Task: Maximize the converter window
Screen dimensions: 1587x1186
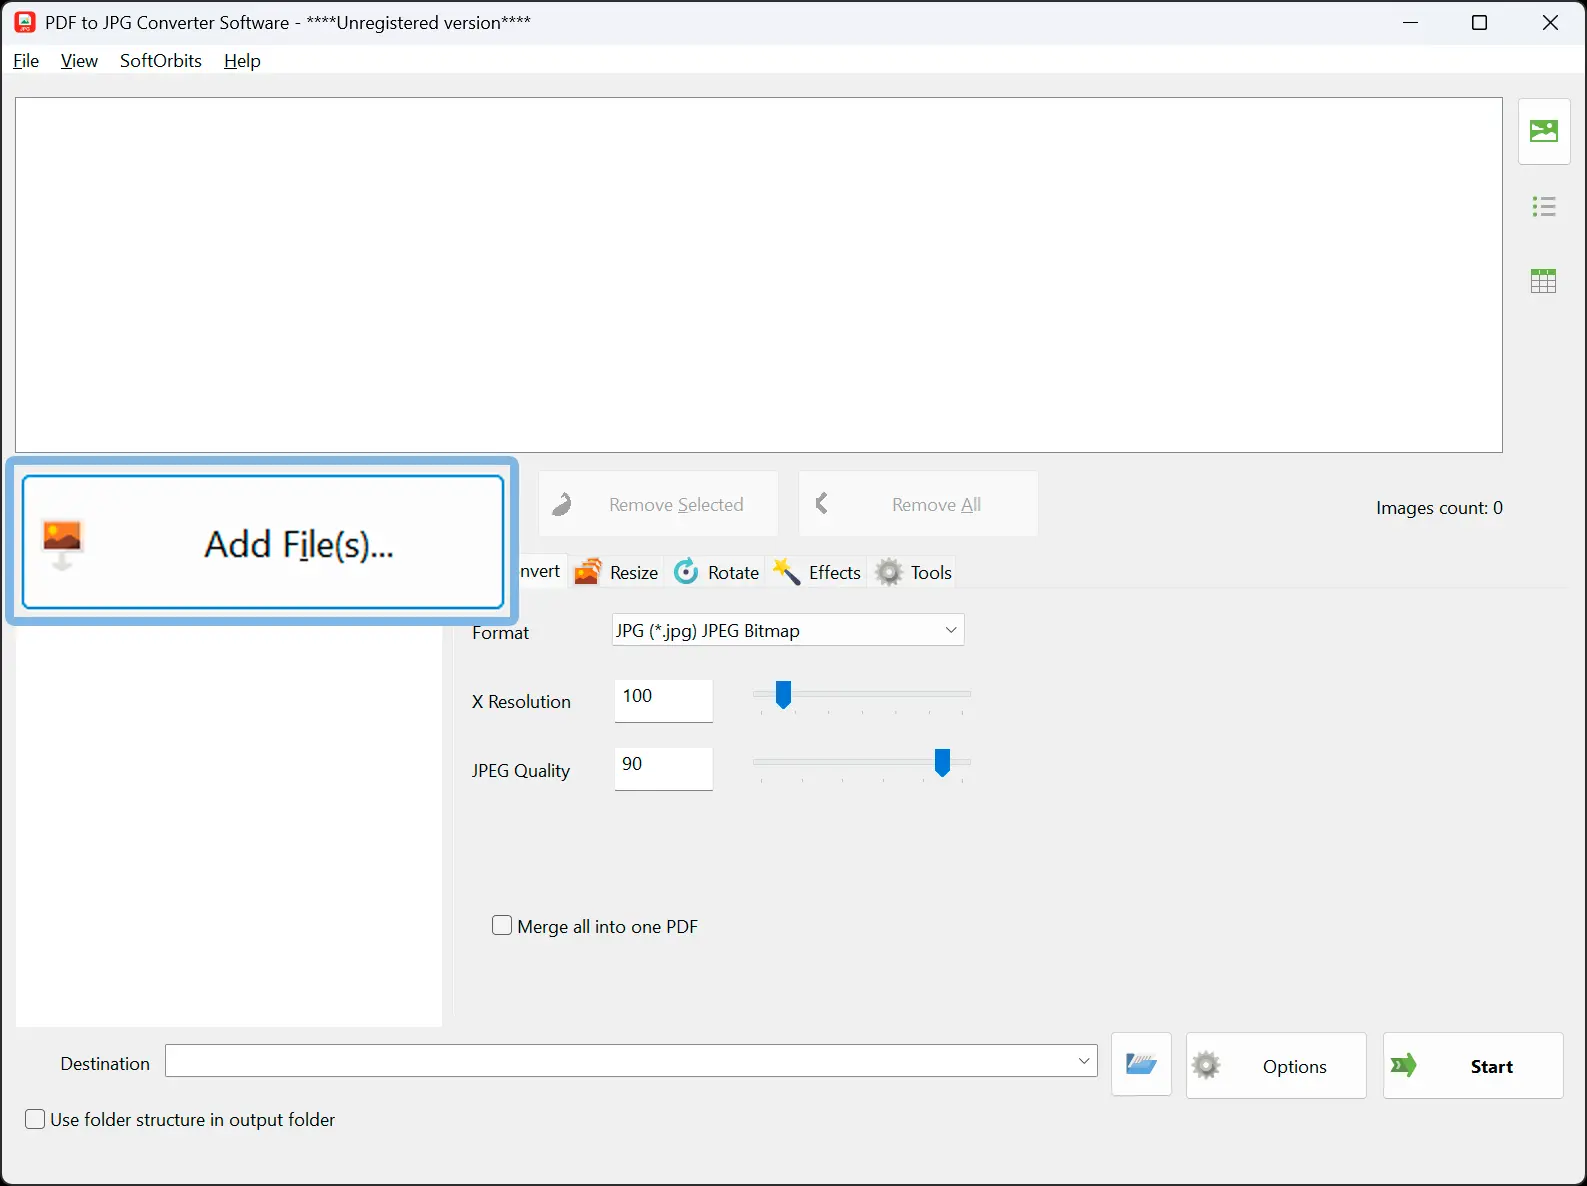Action: click(x=1480, y=22)
